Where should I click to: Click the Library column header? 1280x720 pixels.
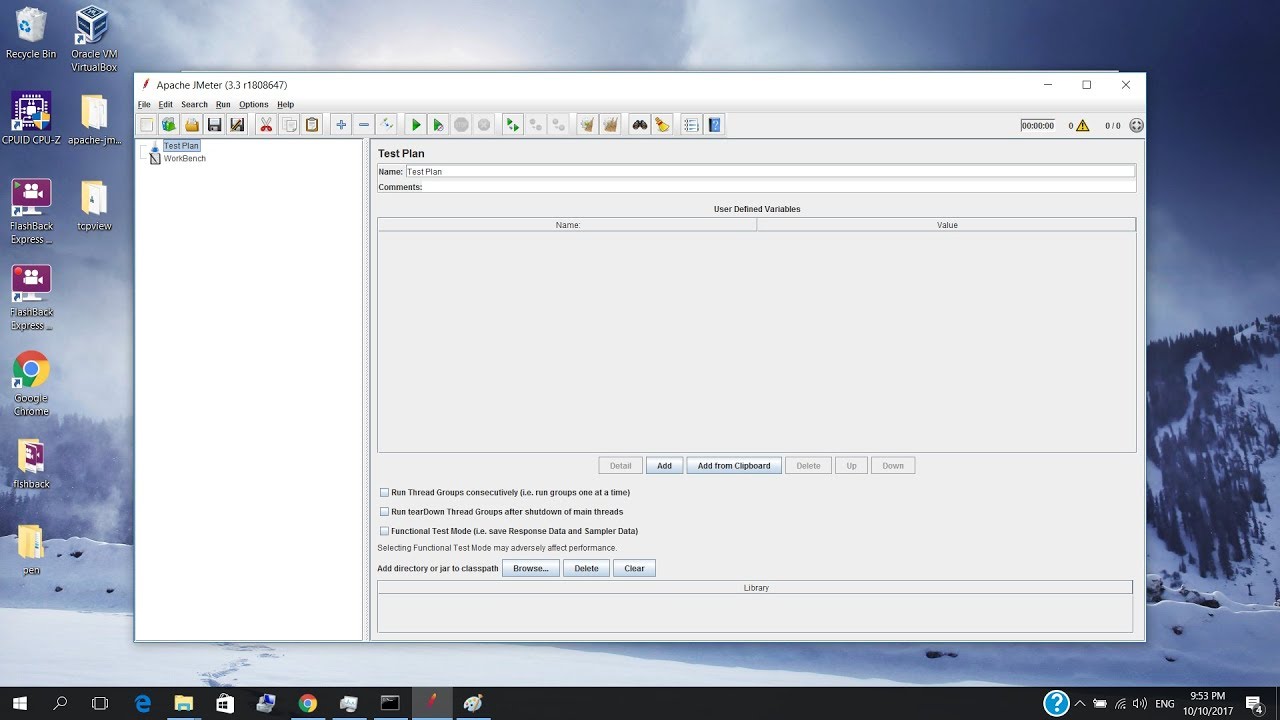756,588
